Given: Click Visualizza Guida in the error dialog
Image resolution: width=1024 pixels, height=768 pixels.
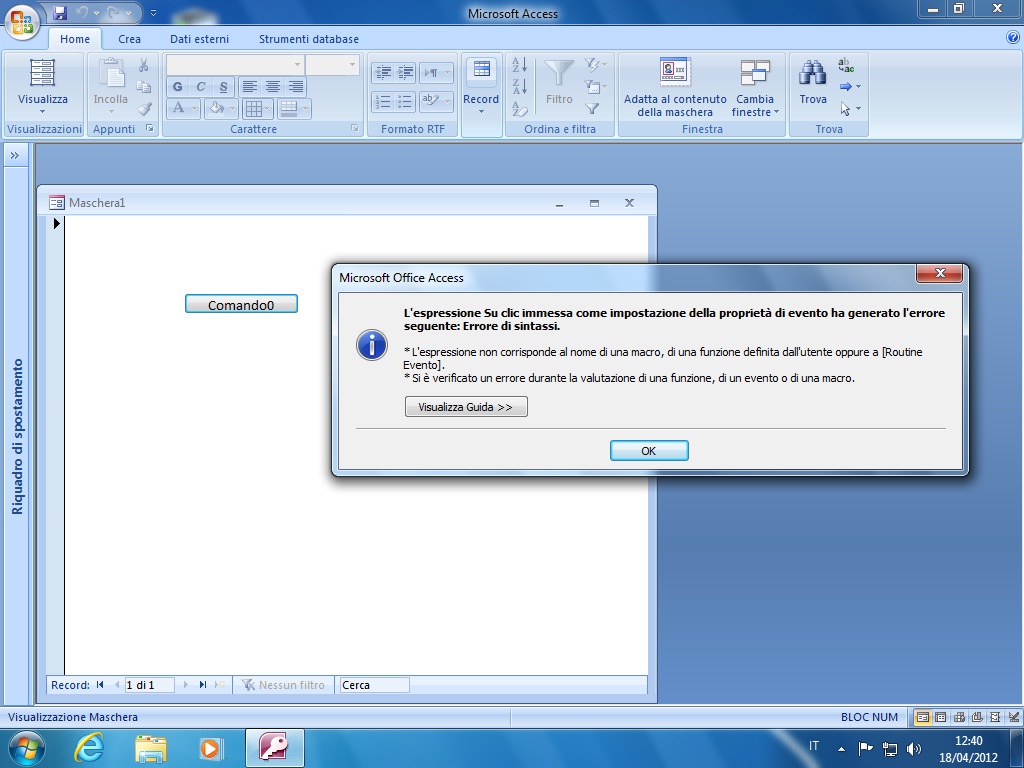Looking at the screenshot, I should [466, 407].
